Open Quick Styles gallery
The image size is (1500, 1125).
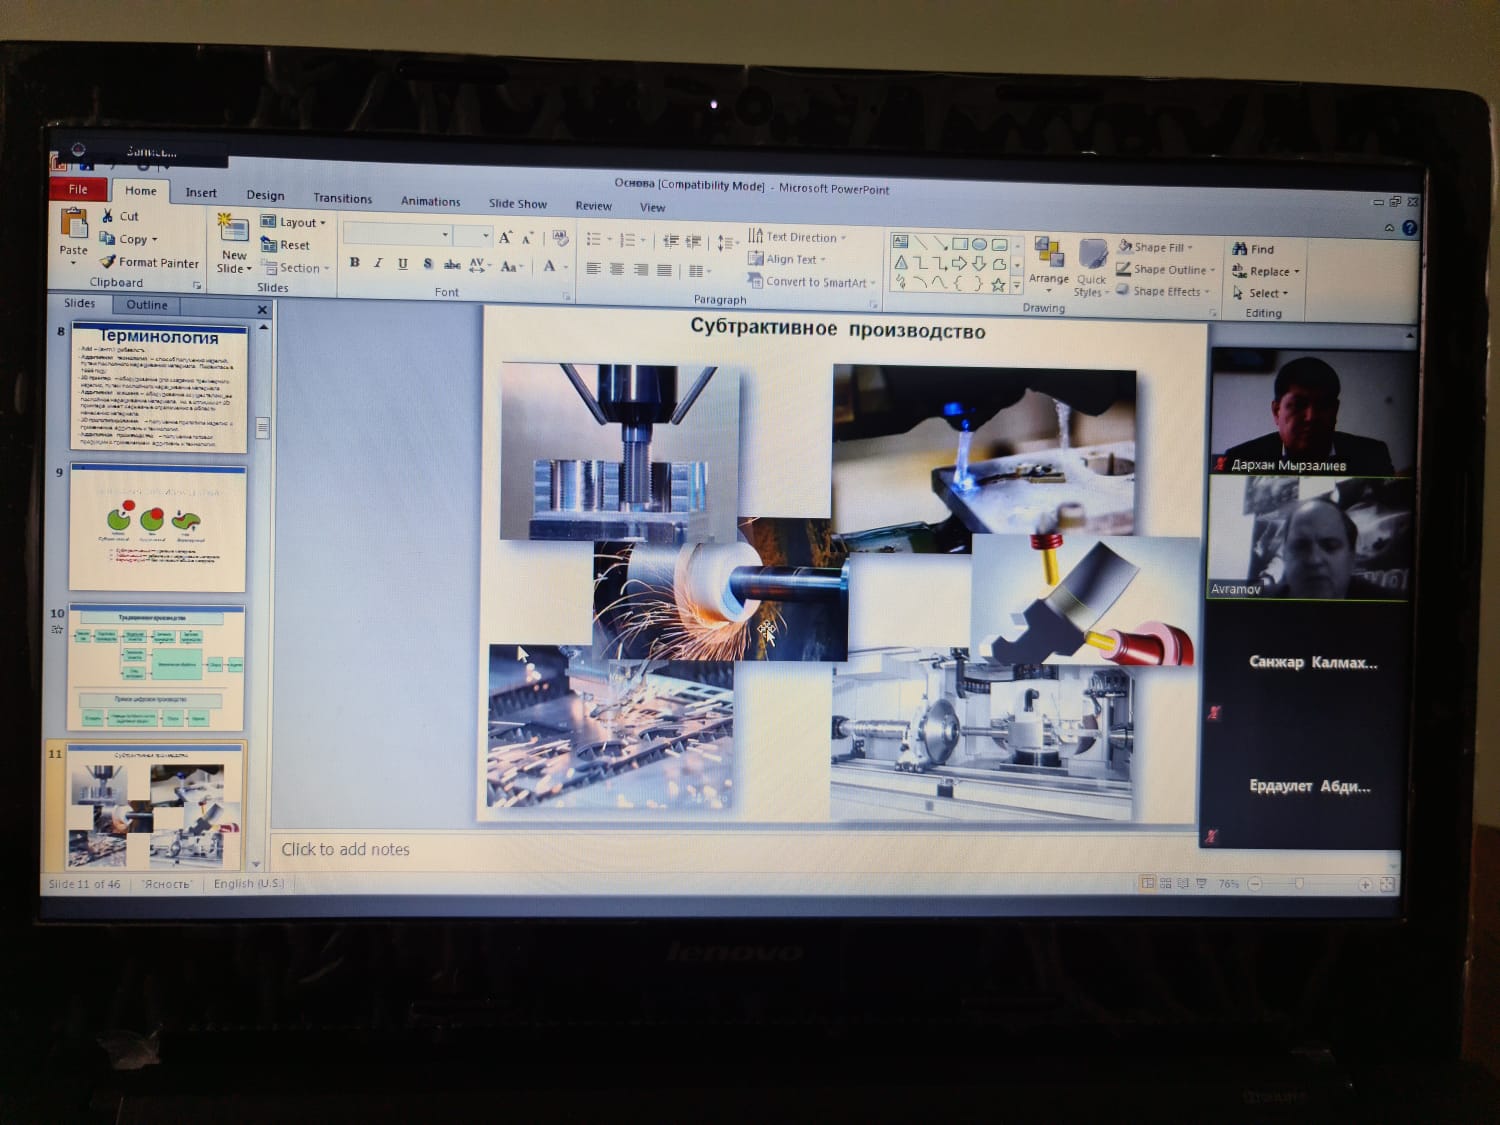(x=1091, y=268)
